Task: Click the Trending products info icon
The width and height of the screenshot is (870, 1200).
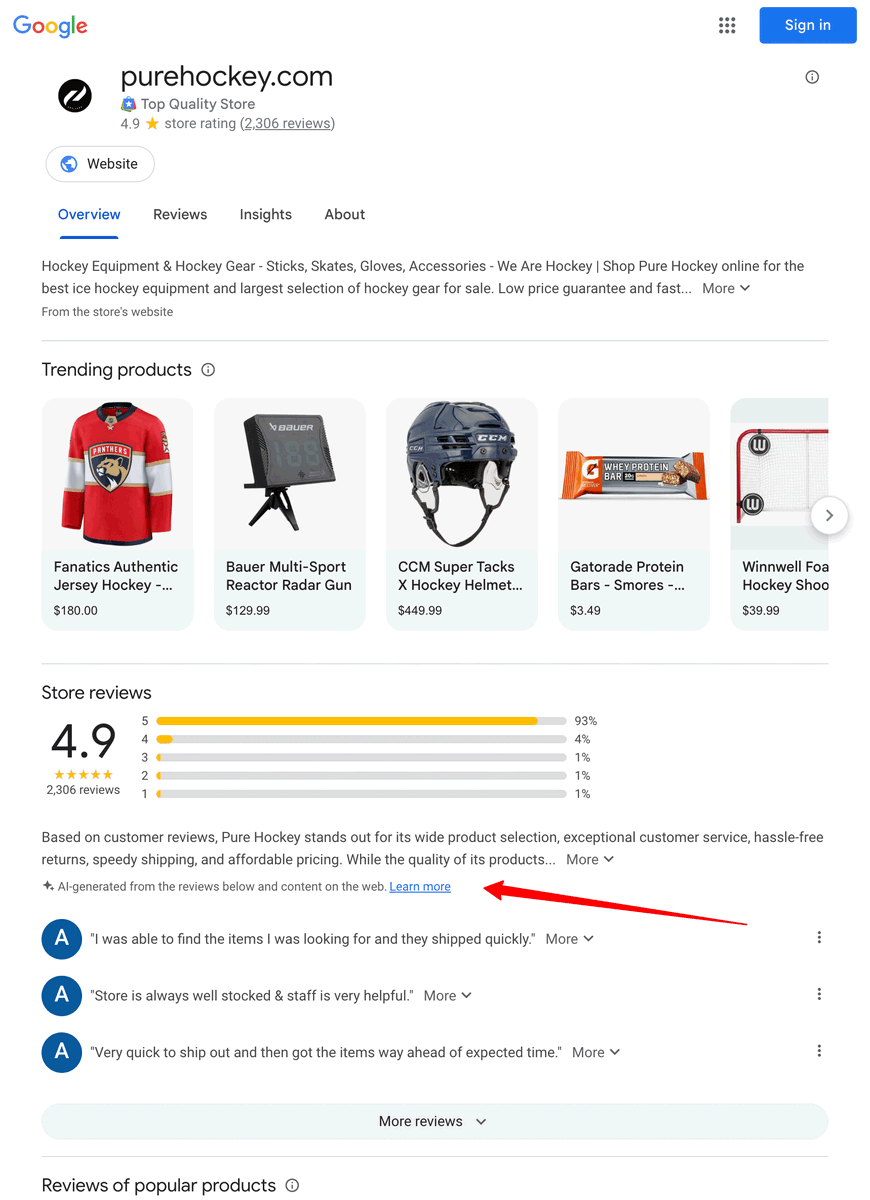Action: 208,370
